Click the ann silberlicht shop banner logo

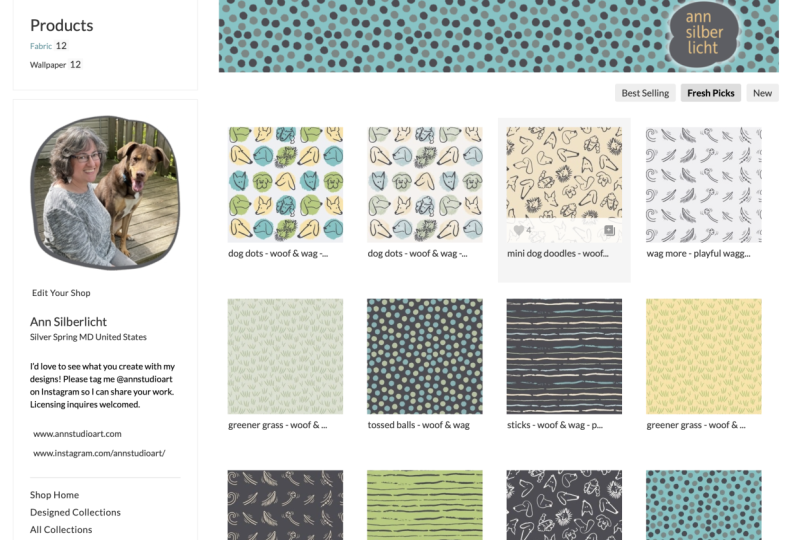point(704,34)
